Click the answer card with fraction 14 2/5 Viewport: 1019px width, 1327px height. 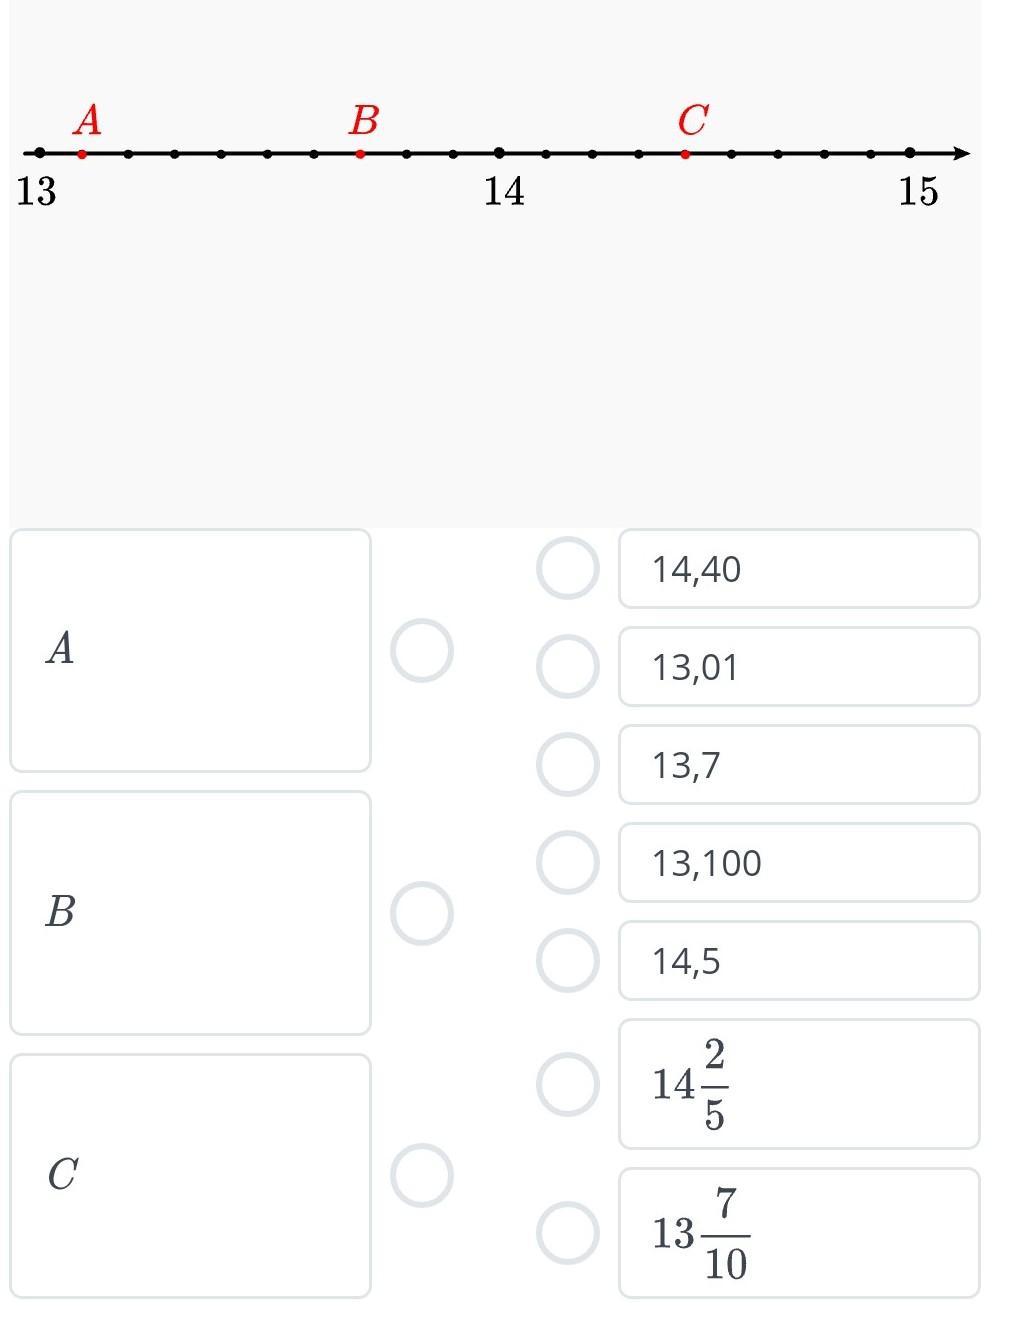(799, 1084)
